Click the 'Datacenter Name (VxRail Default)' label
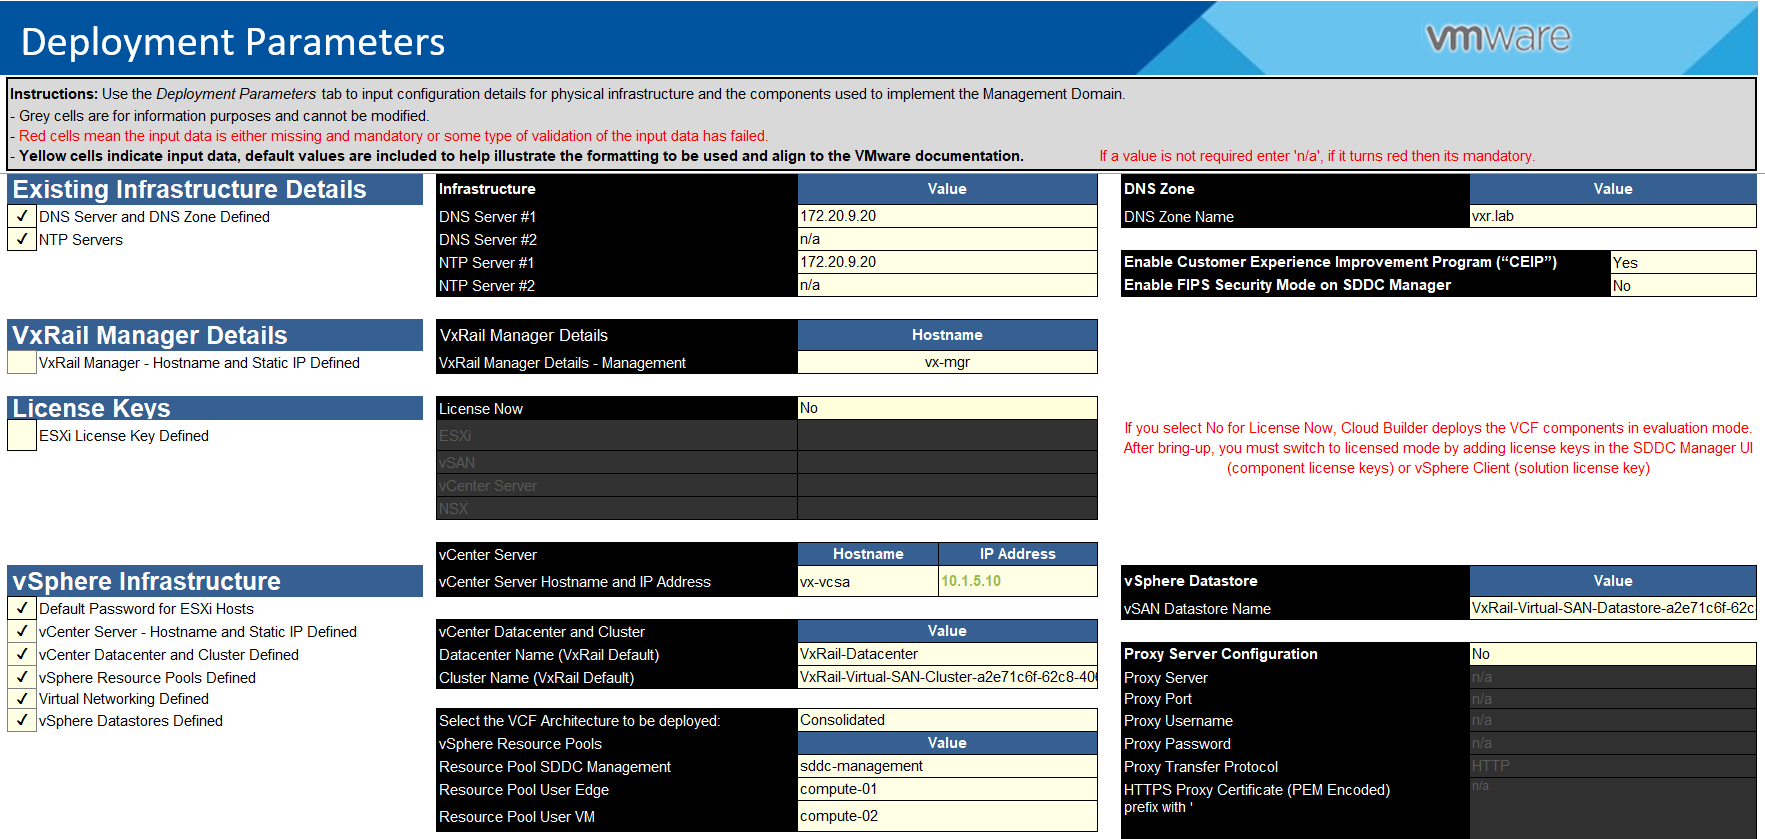 [549, 655]
